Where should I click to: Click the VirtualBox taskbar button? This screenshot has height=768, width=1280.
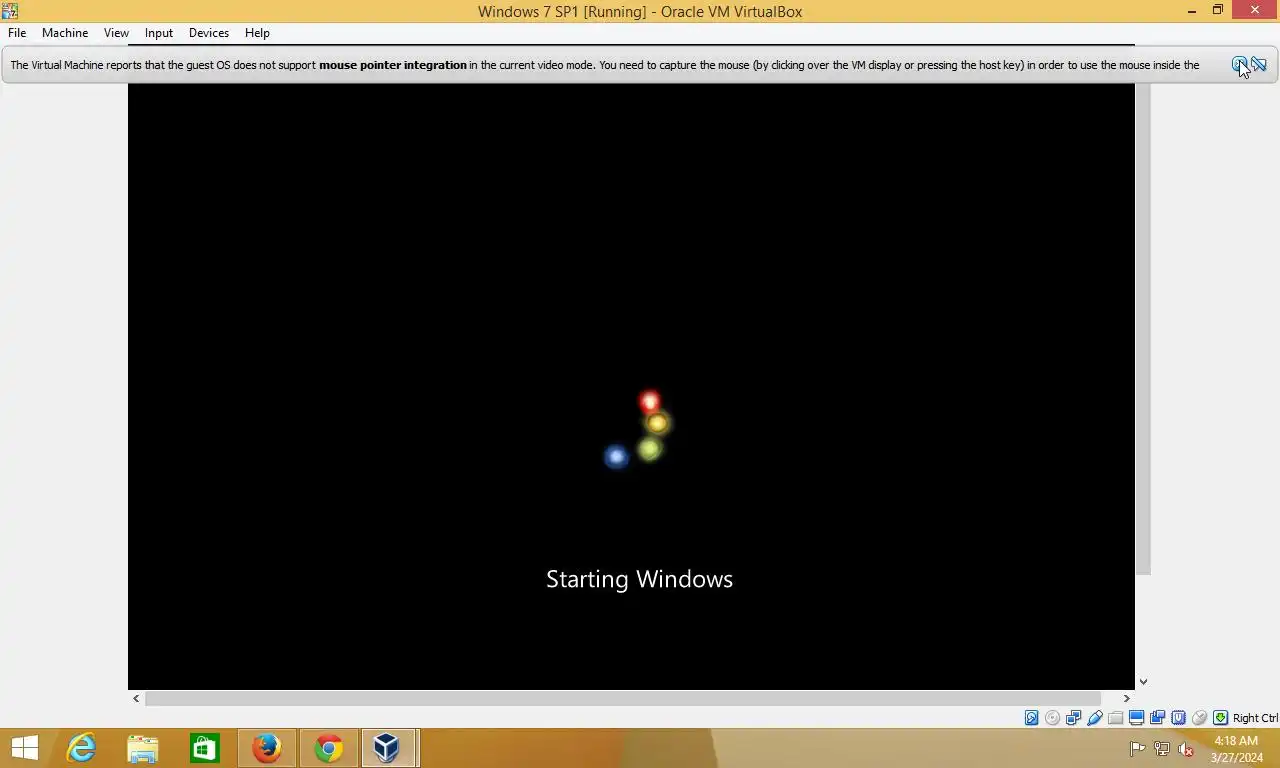pos(389,748)
